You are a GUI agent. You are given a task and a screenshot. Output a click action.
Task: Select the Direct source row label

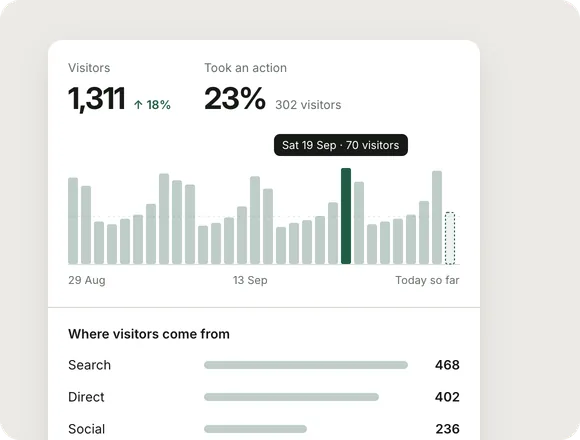pos(86,397)
